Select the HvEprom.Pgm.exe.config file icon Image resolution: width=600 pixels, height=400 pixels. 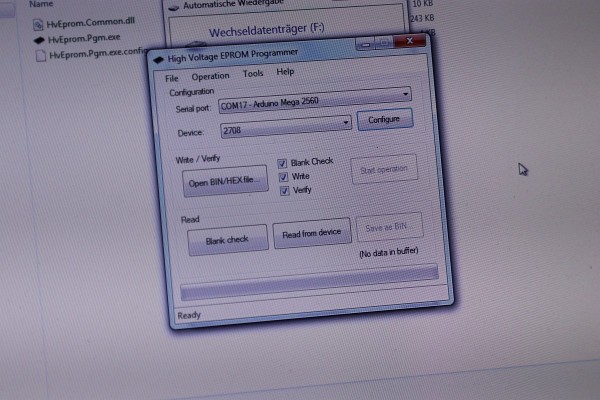tap(40, 54)
